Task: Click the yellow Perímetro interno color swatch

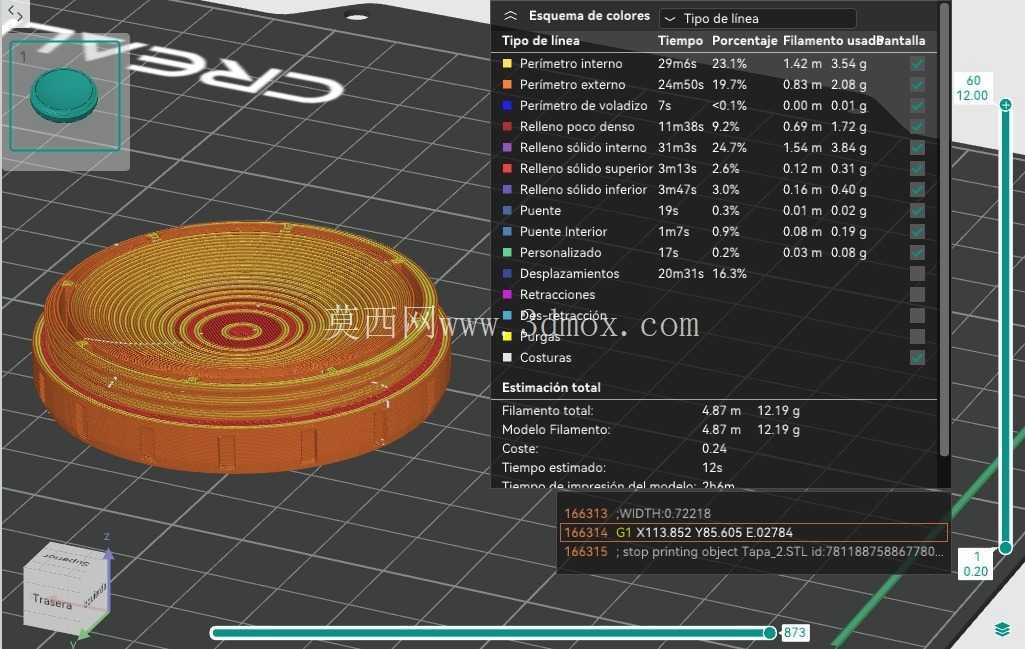Action: 507,63
